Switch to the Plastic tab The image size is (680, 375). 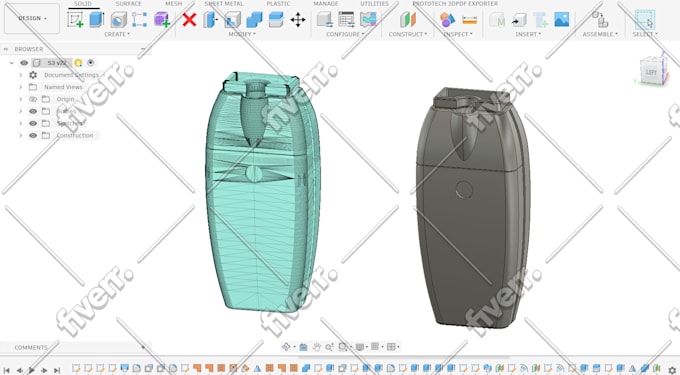(x=278, y=3)
